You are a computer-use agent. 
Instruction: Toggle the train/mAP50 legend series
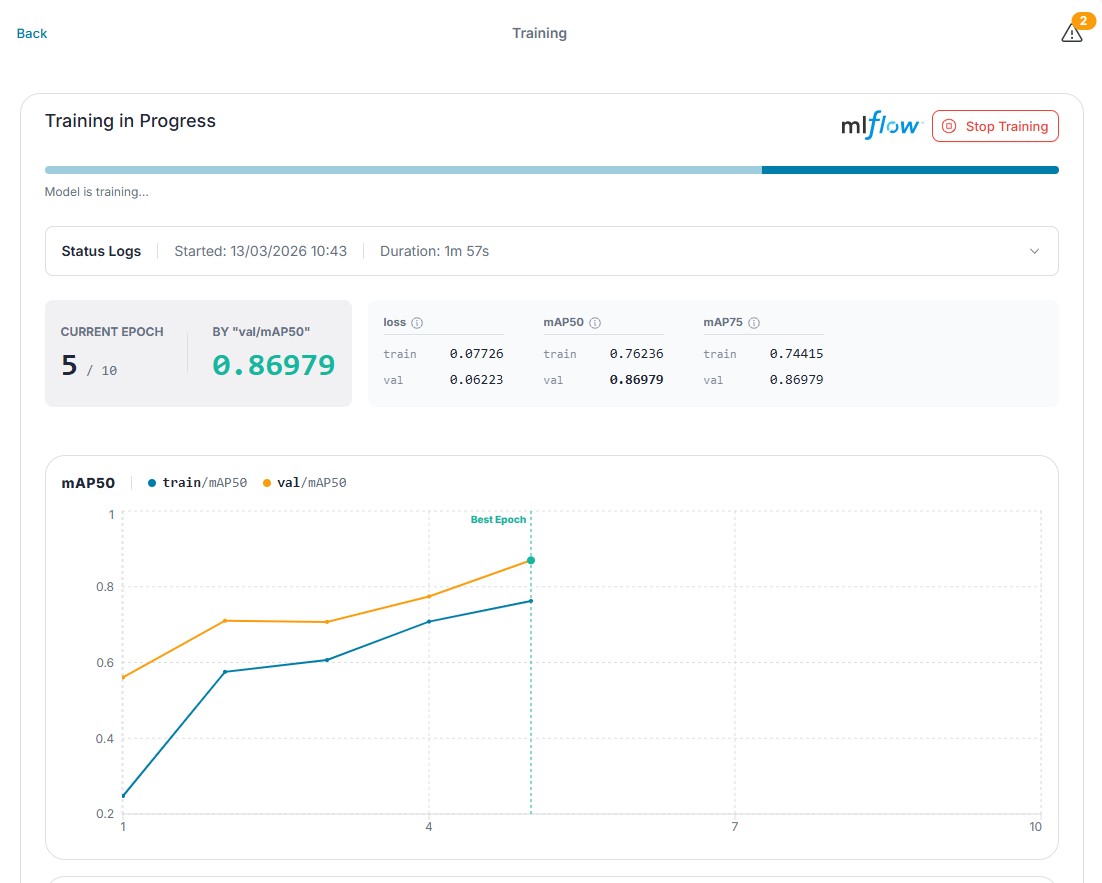197,483
